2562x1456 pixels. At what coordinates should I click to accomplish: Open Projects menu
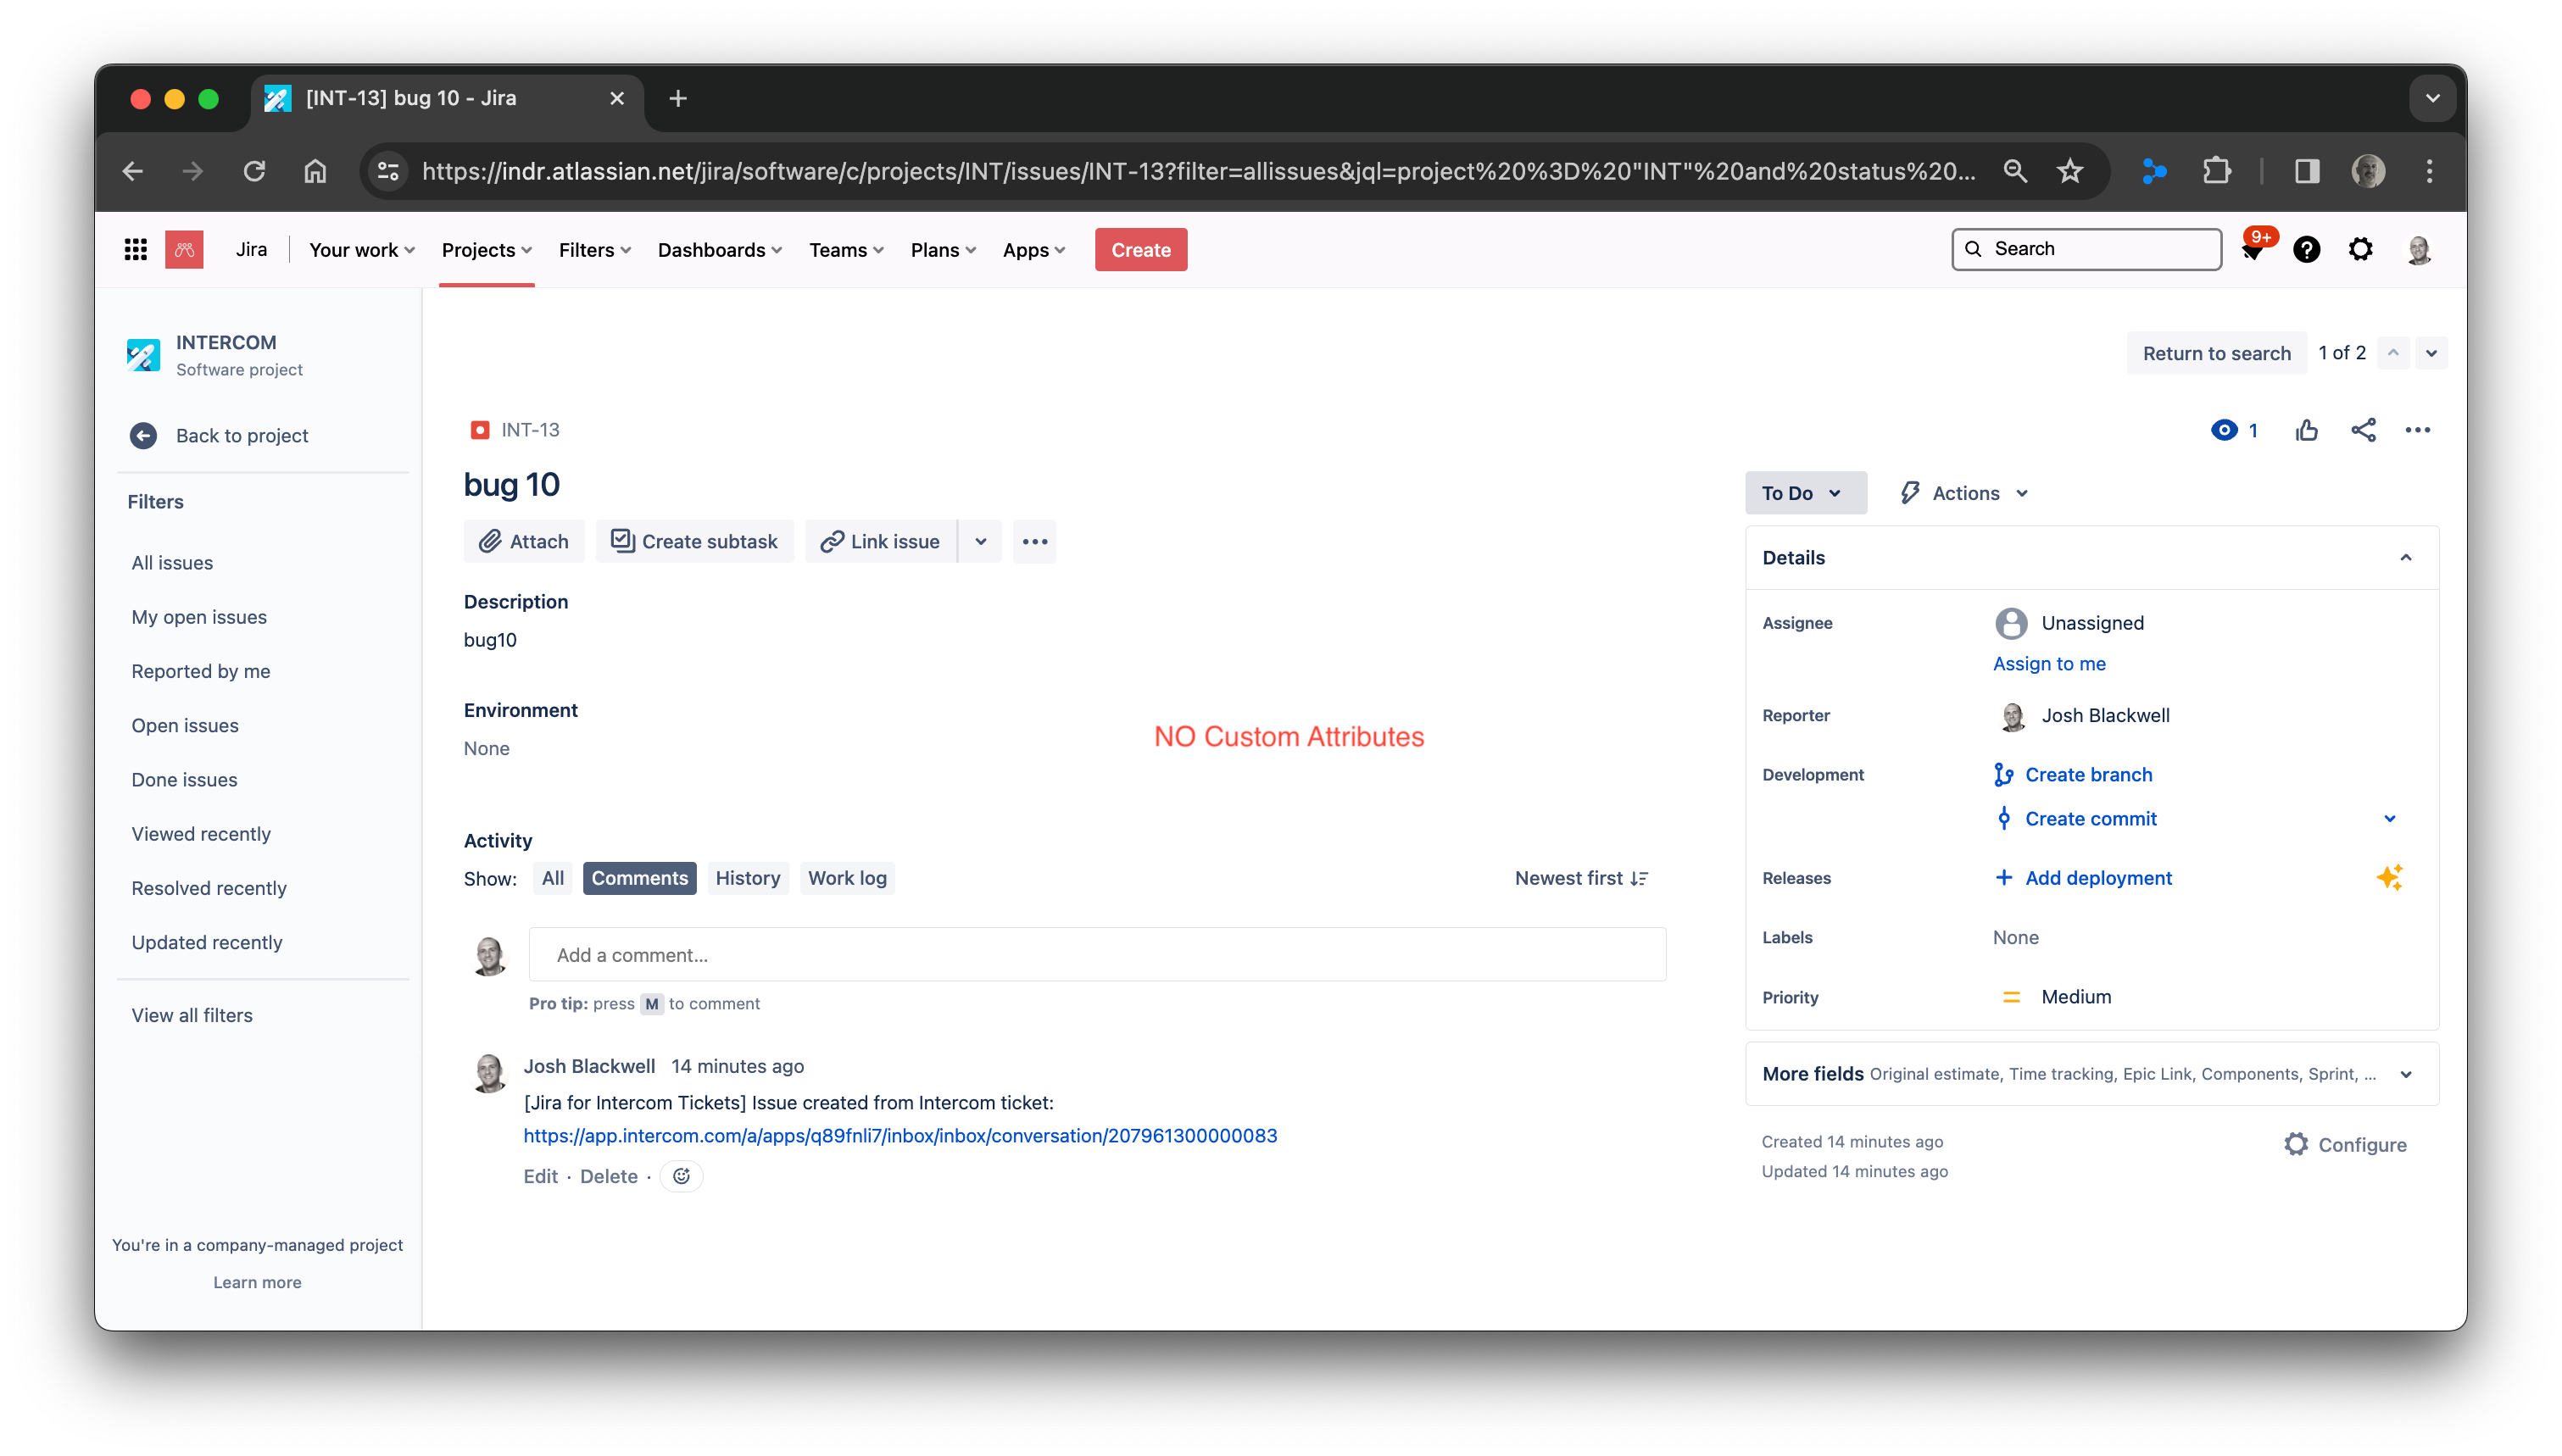click(486, 250)
